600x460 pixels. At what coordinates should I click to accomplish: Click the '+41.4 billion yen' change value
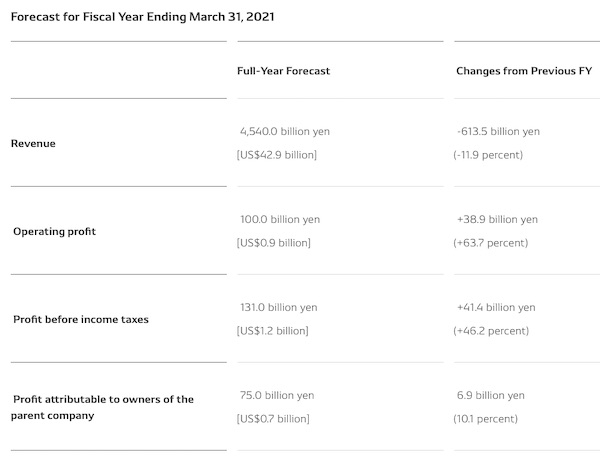tap(495, 307)
